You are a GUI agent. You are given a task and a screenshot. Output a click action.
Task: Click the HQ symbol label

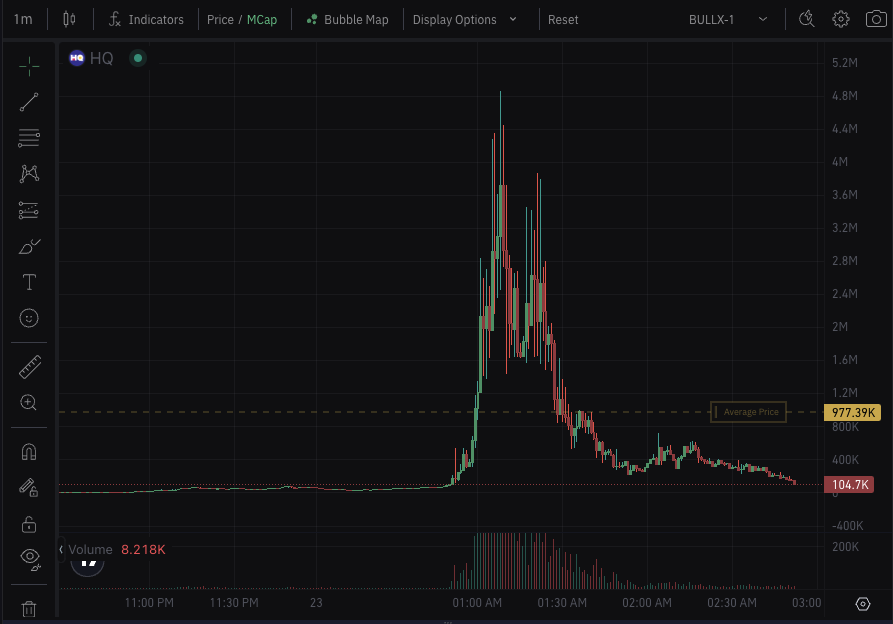tap(101, 58)
